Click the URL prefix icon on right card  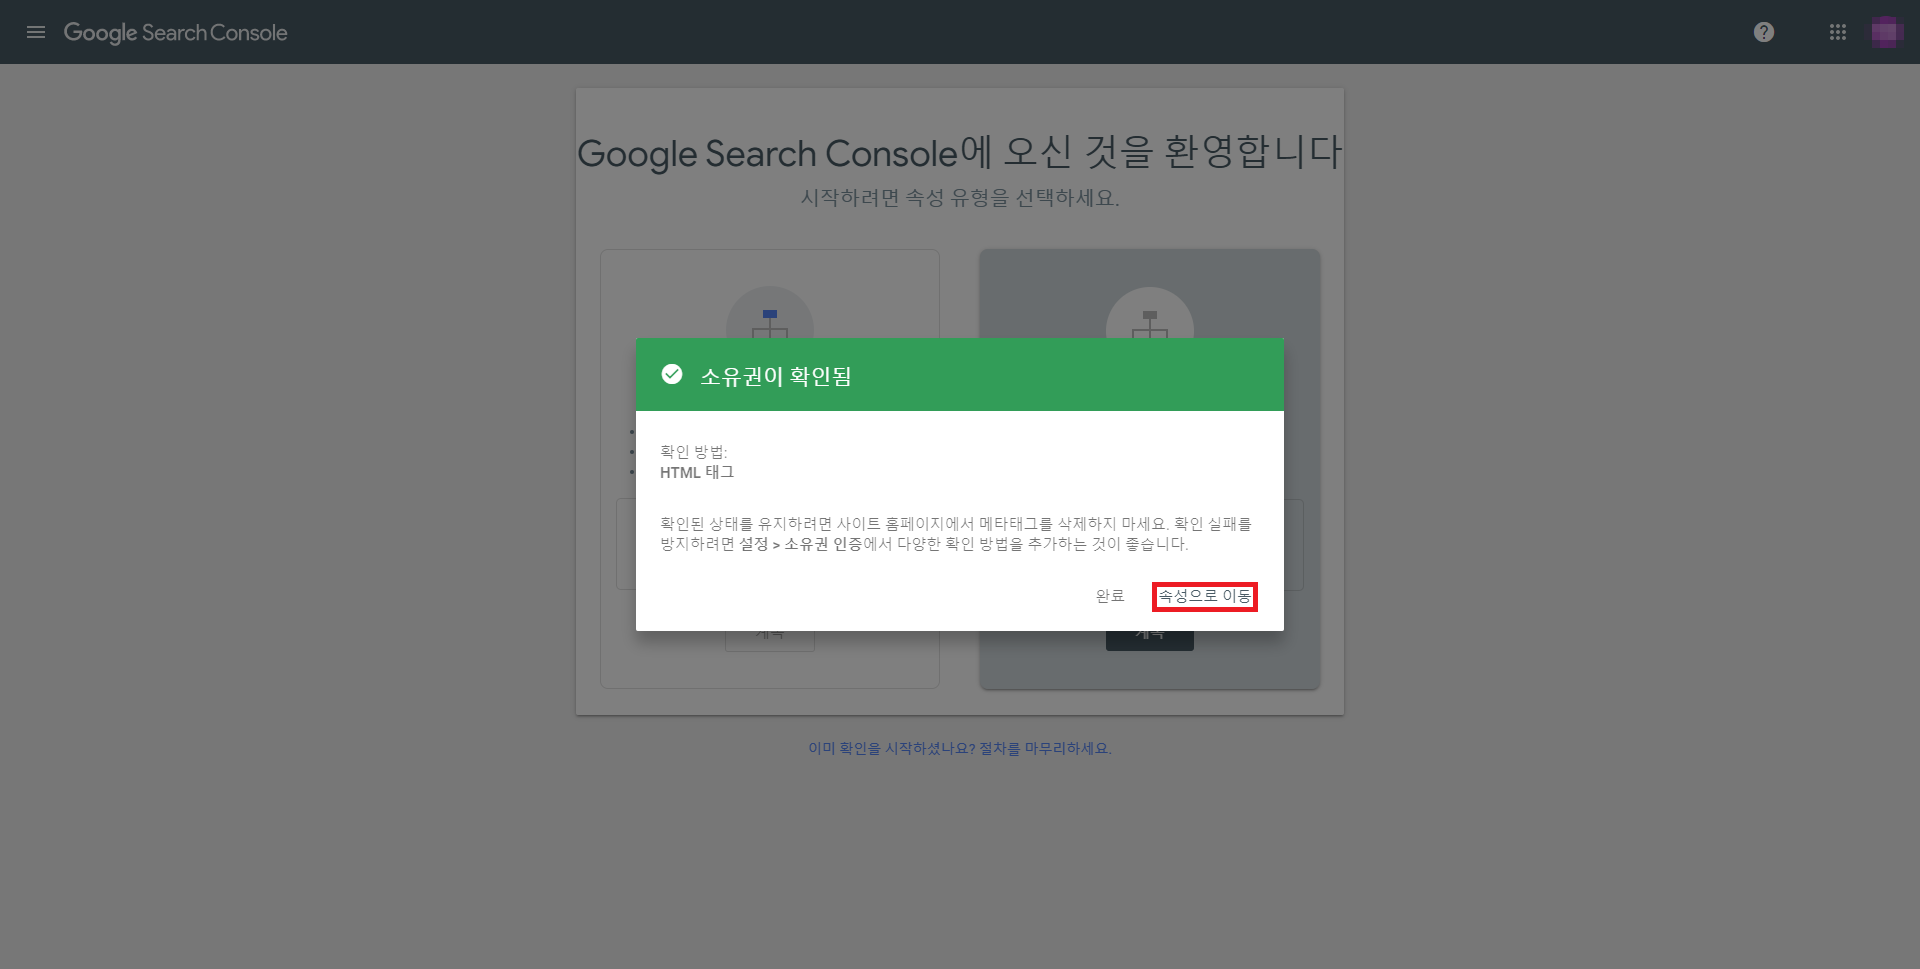[1150, 315]
